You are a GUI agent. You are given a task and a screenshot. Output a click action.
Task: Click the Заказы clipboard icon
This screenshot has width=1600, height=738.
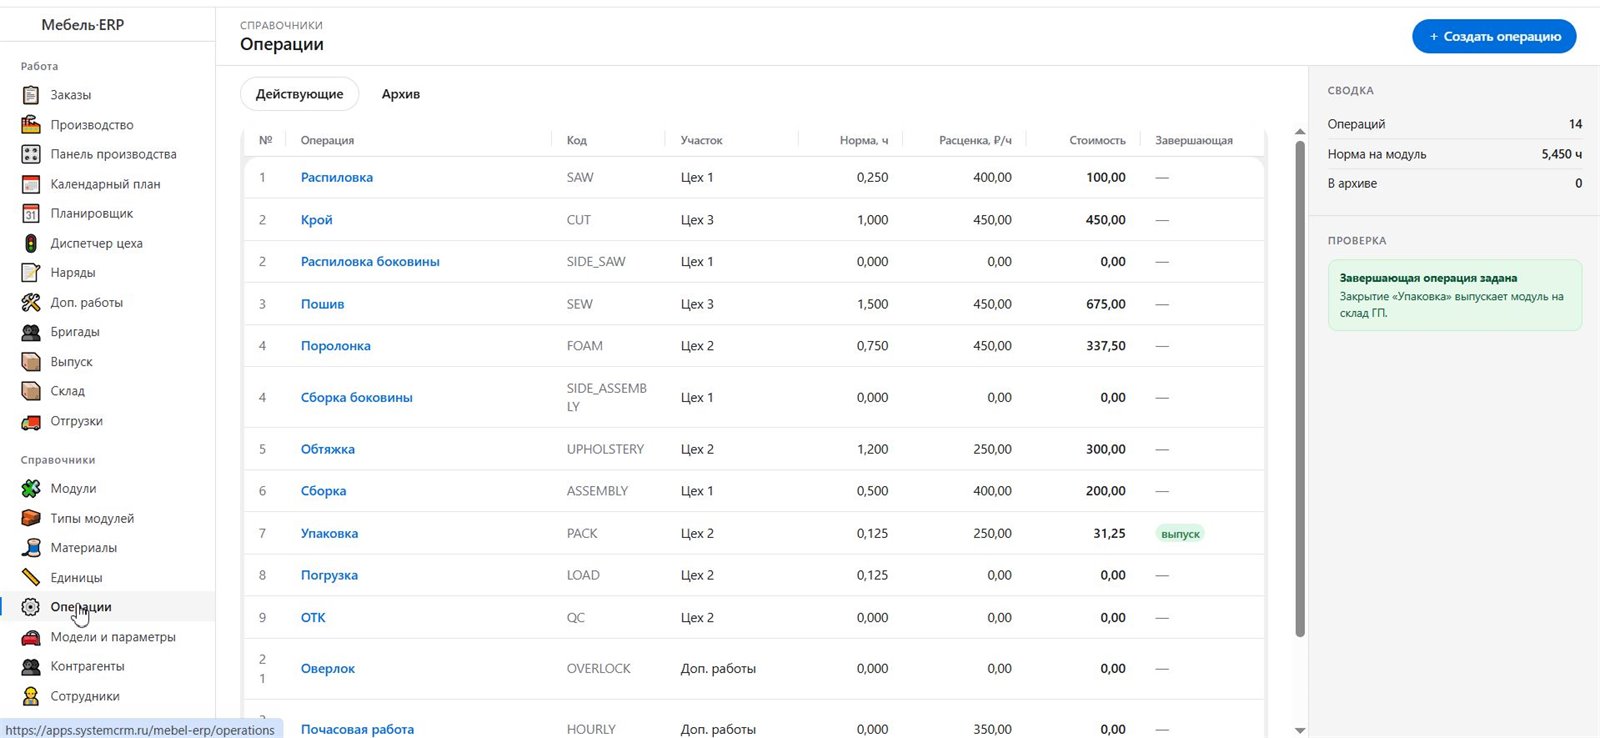point(31,95)
